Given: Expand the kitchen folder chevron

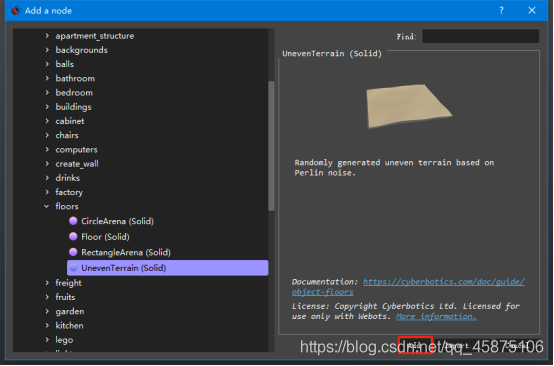Looking at the screenshot, I should coord(47,325).
